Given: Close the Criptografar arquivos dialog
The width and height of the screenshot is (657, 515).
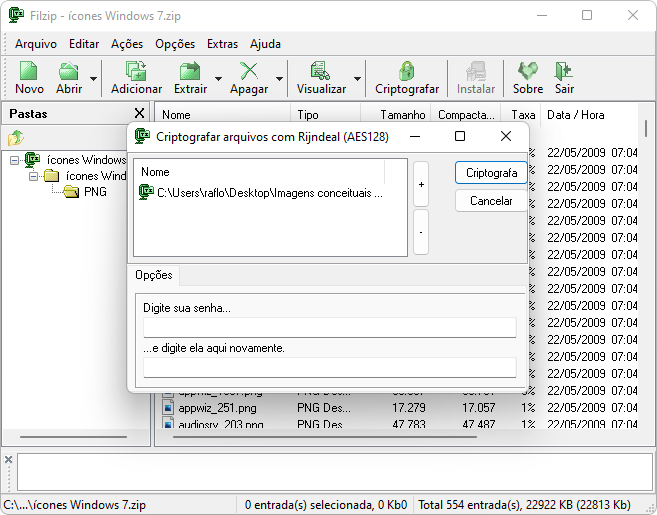Looking at the screenshot, I should 506,136.
